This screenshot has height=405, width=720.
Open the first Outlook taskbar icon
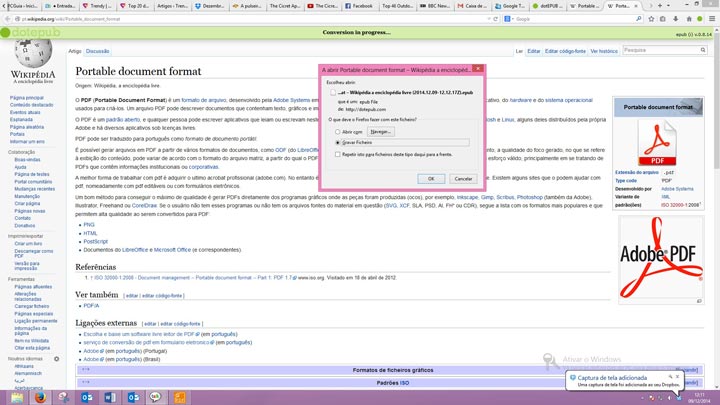[87, 397]
